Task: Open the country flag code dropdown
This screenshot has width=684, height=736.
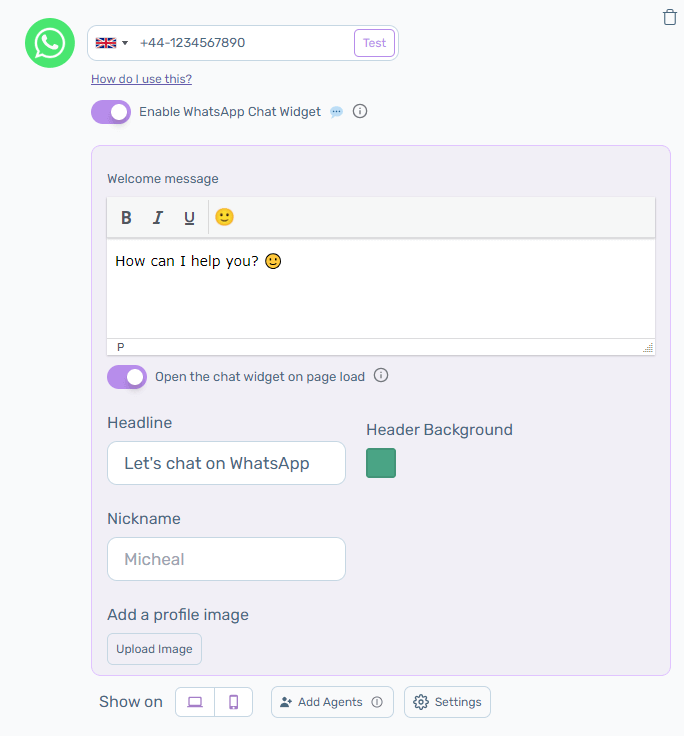Action: point(112,43)
